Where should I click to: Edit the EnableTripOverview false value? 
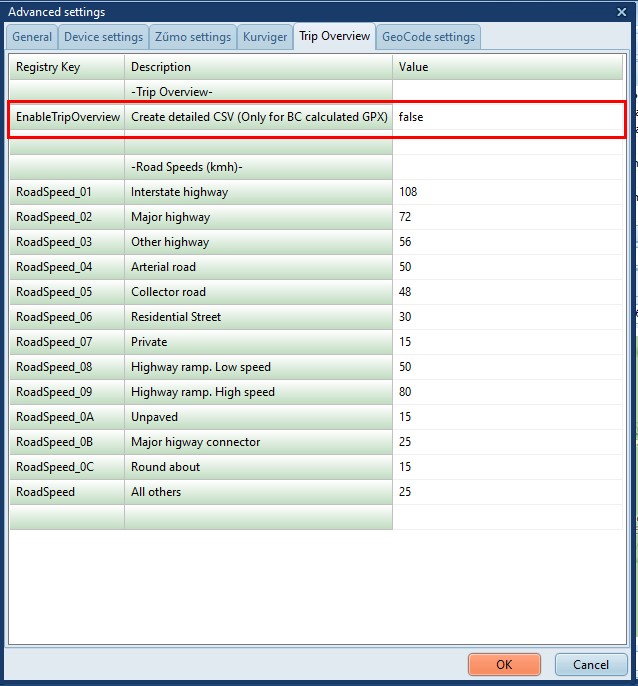(x=507, y=117)
